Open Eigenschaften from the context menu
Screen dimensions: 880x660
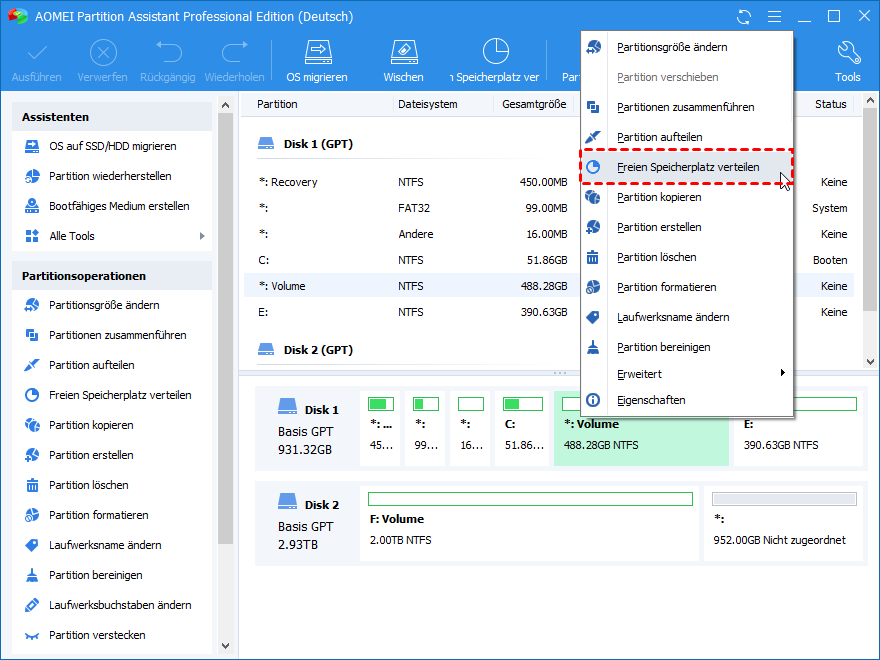[x=651, y=400]
